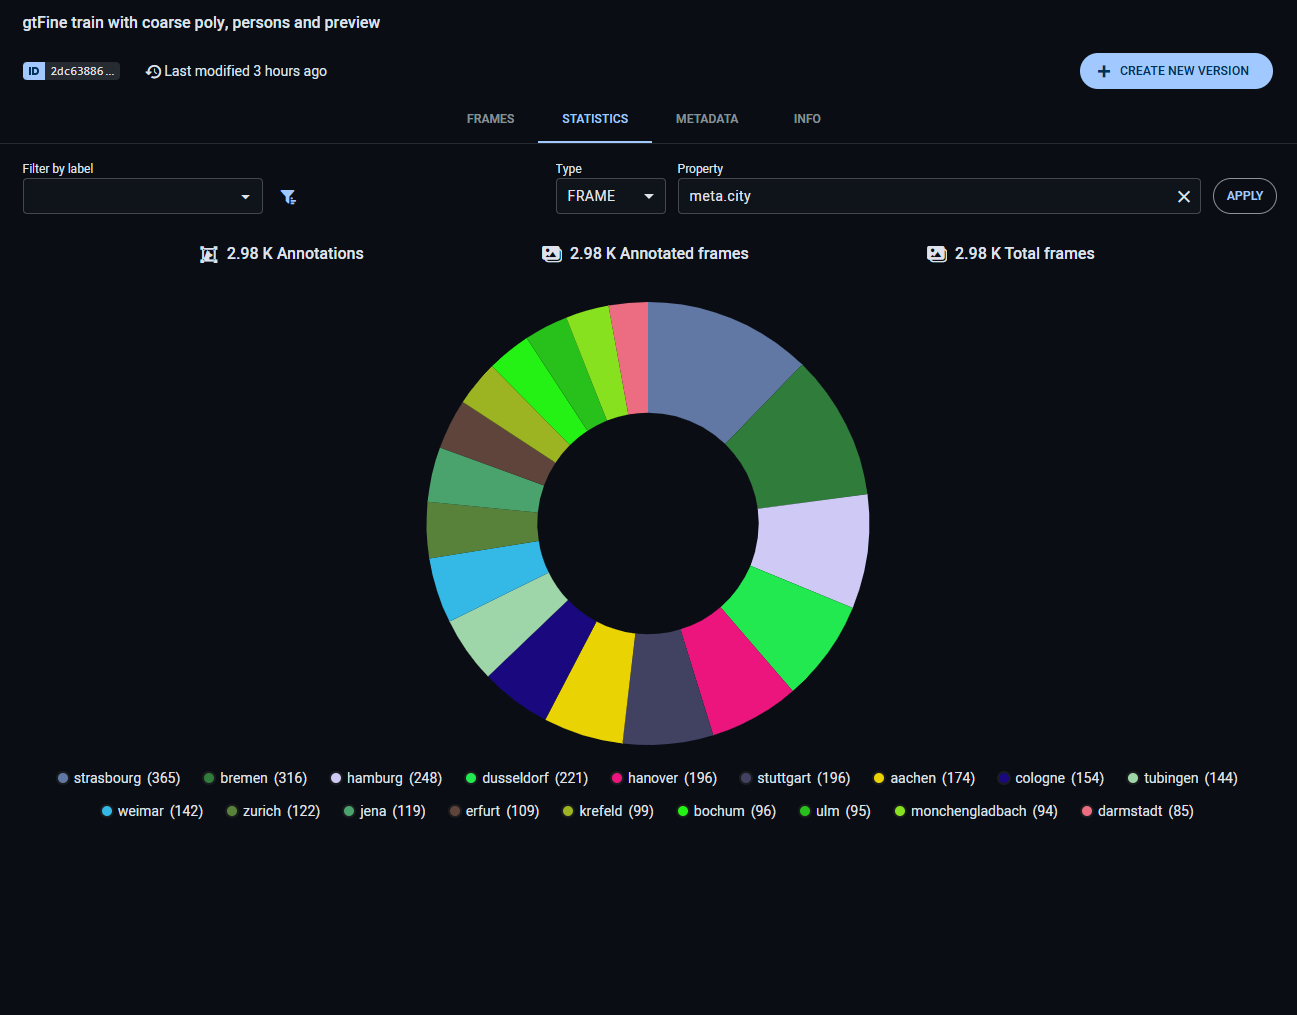Screen dimensions: 1297x1015
Task: Select the bremen color dot in the legend
Action: (207, 777)
